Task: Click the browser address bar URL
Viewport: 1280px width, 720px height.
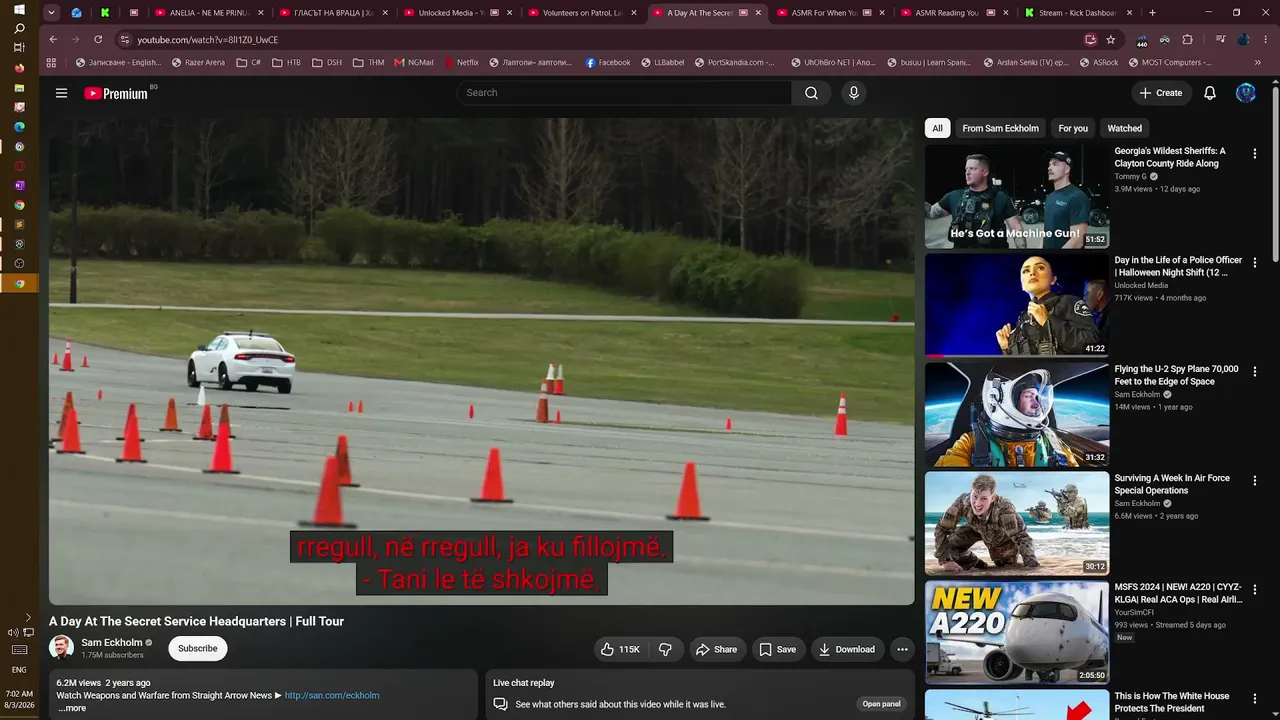Action: point(208,40)
